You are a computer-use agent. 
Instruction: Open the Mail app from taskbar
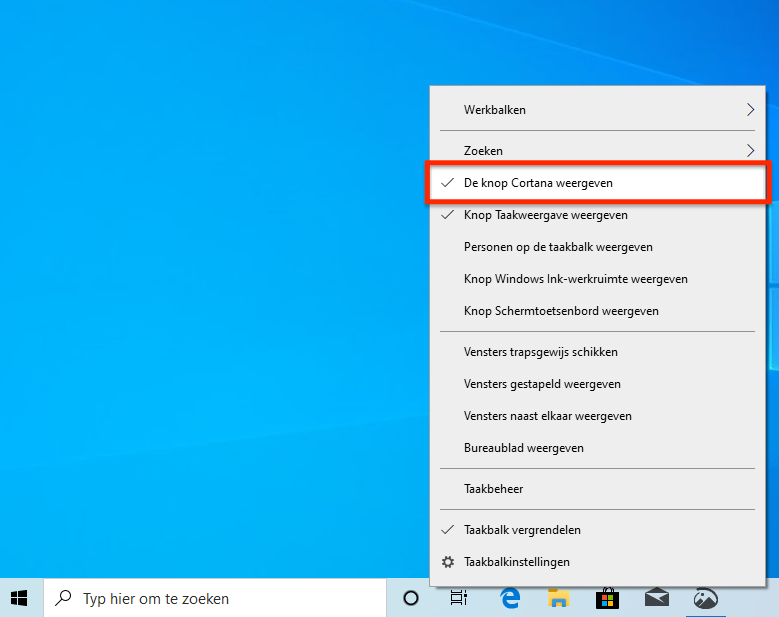pyautogui.click(x=656, y=598)
